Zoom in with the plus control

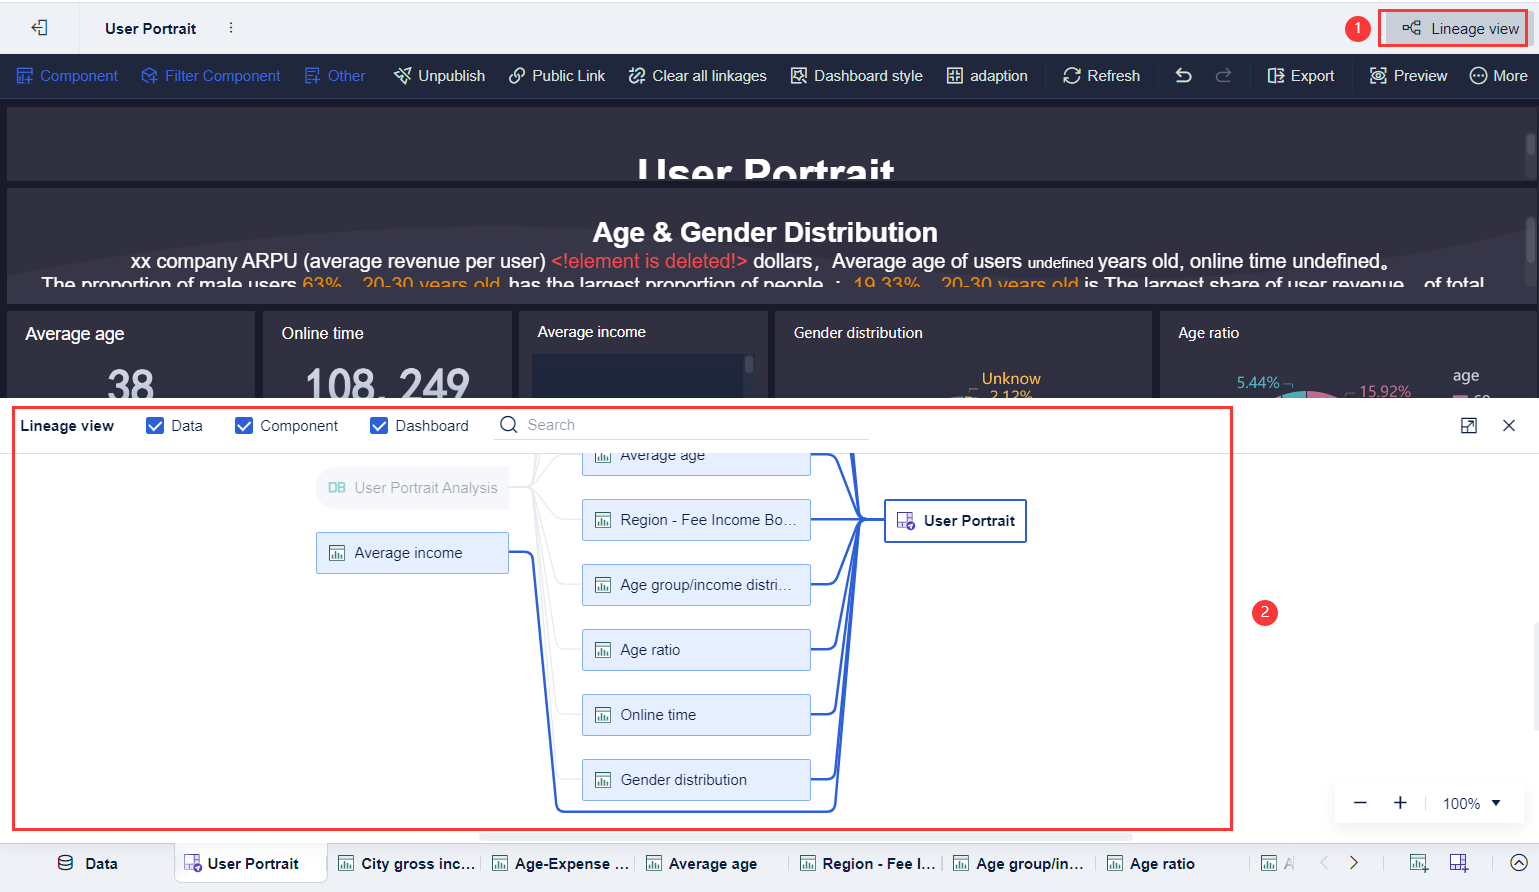coord(1399,802)
